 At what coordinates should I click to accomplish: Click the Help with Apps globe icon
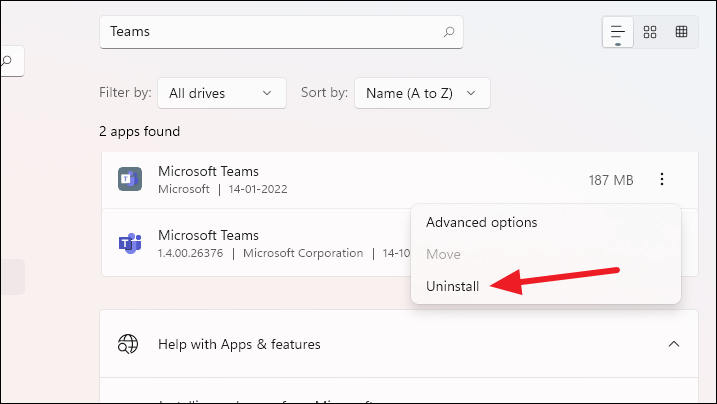pyautogui.click(x=128, y=344)
